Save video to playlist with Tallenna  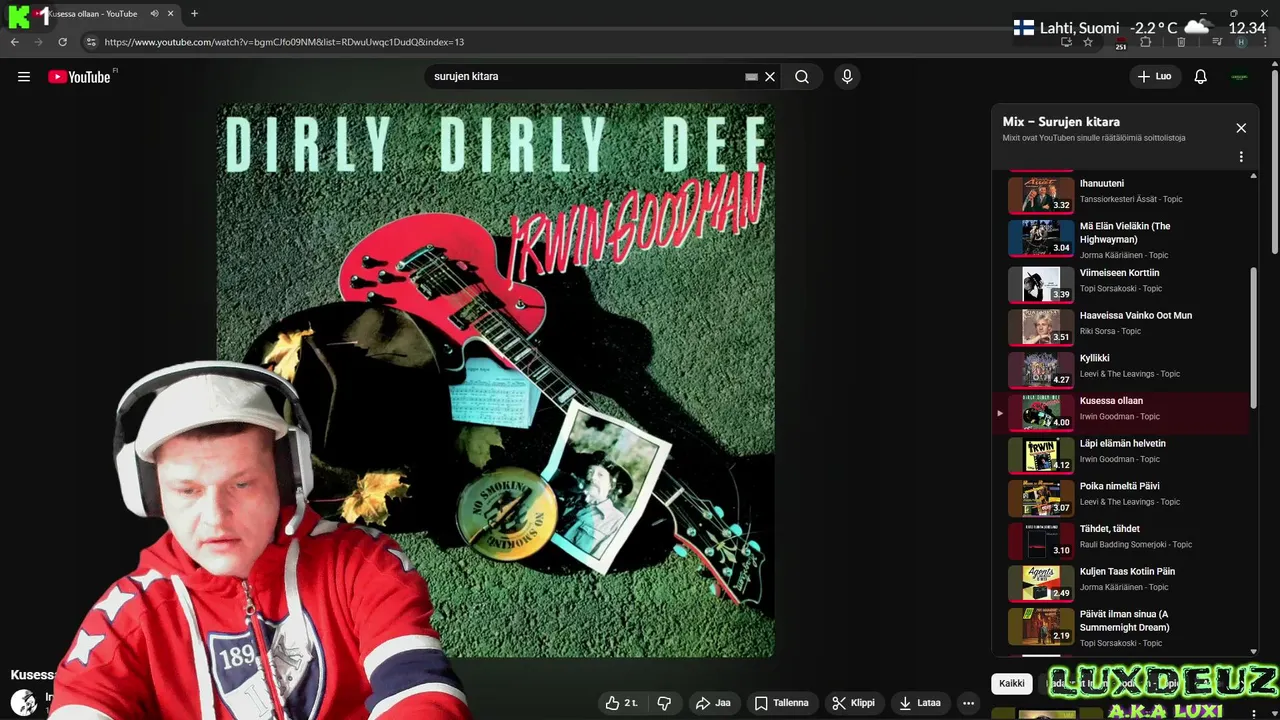click(781, 703)
